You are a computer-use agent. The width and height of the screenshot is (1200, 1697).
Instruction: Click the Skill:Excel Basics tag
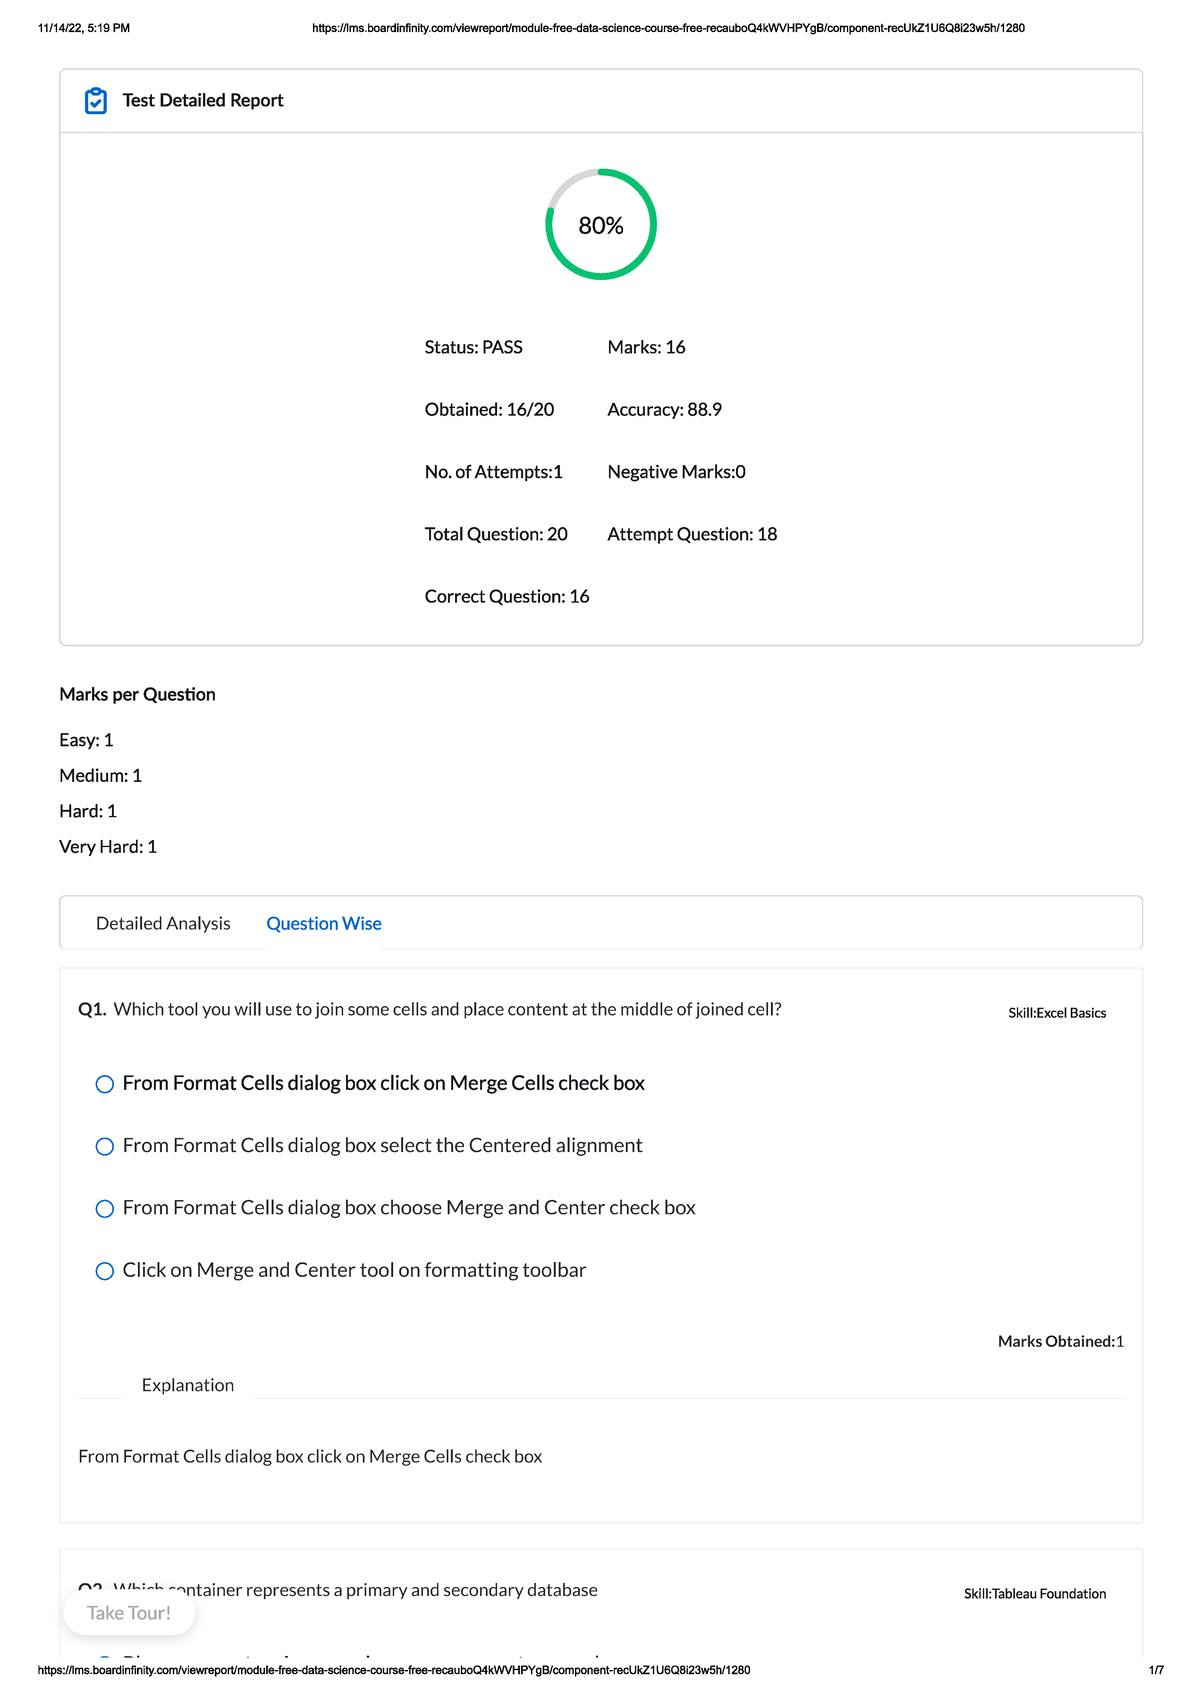(x=1056, y=1013)
